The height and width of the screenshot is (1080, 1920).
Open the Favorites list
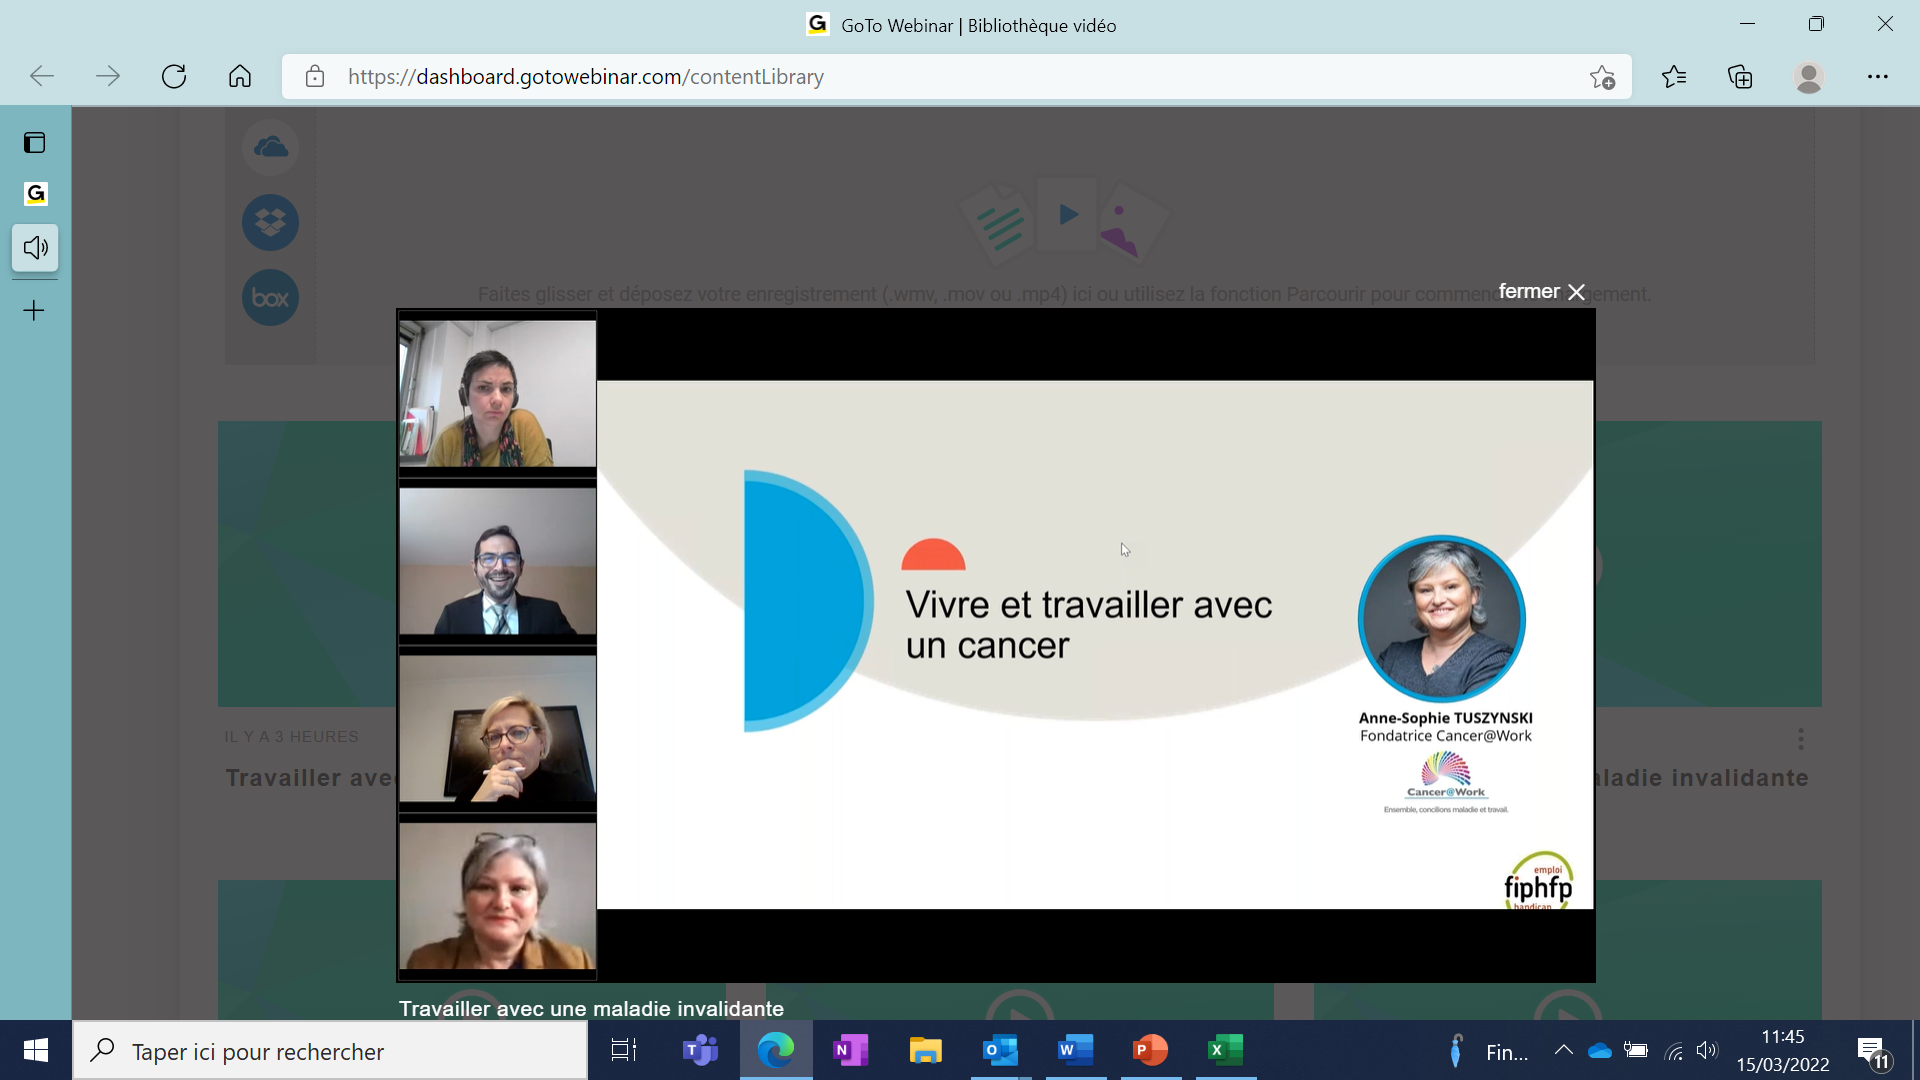pyautogui.click(x=1674, y=76)
